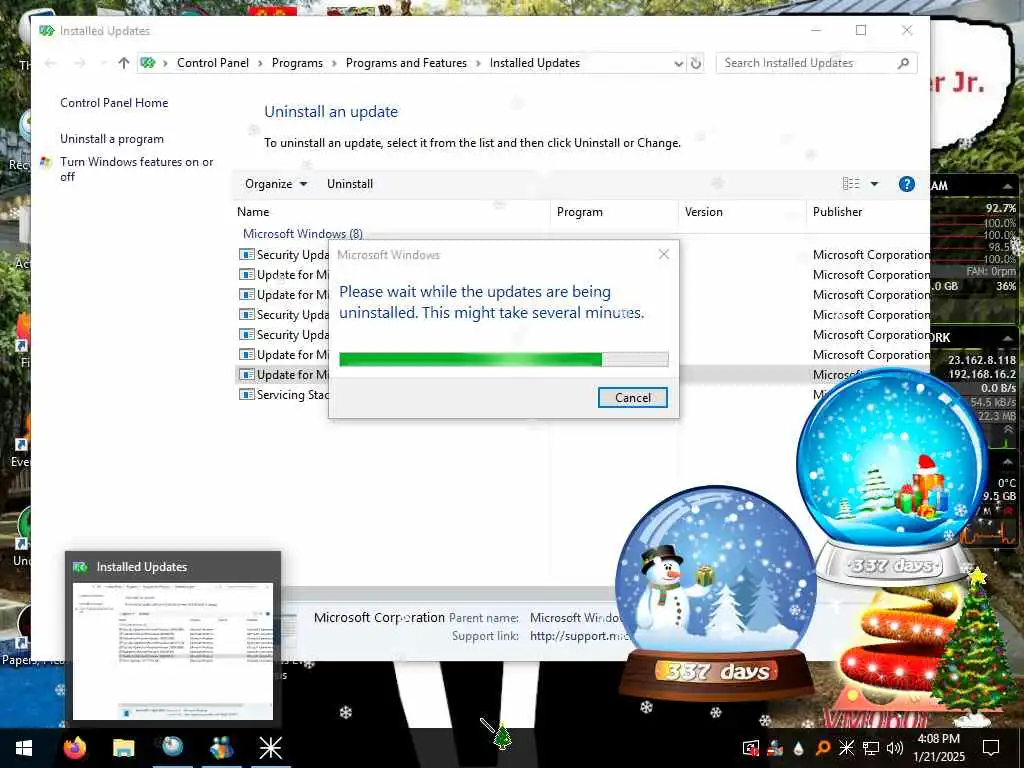Viewport: 1024px width, 768px height.
Task: Click the Forward navigation arrow
Action: coord(80,63)
